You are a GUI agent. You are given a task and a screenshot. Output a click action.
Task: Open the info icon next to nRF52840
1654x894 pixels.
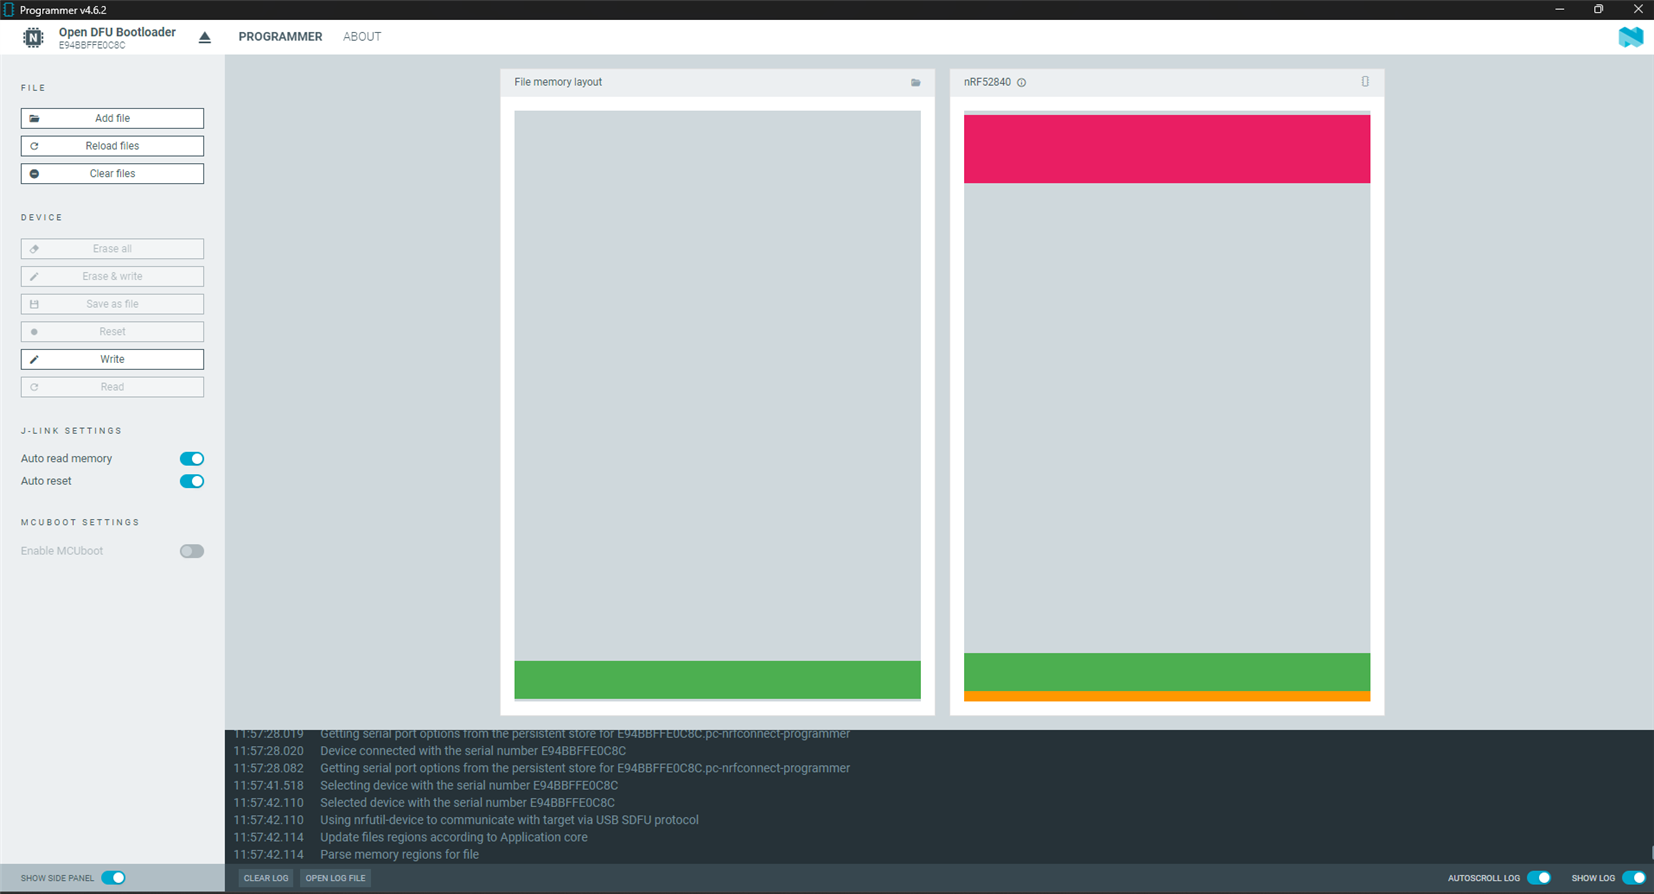point(1021,83)
